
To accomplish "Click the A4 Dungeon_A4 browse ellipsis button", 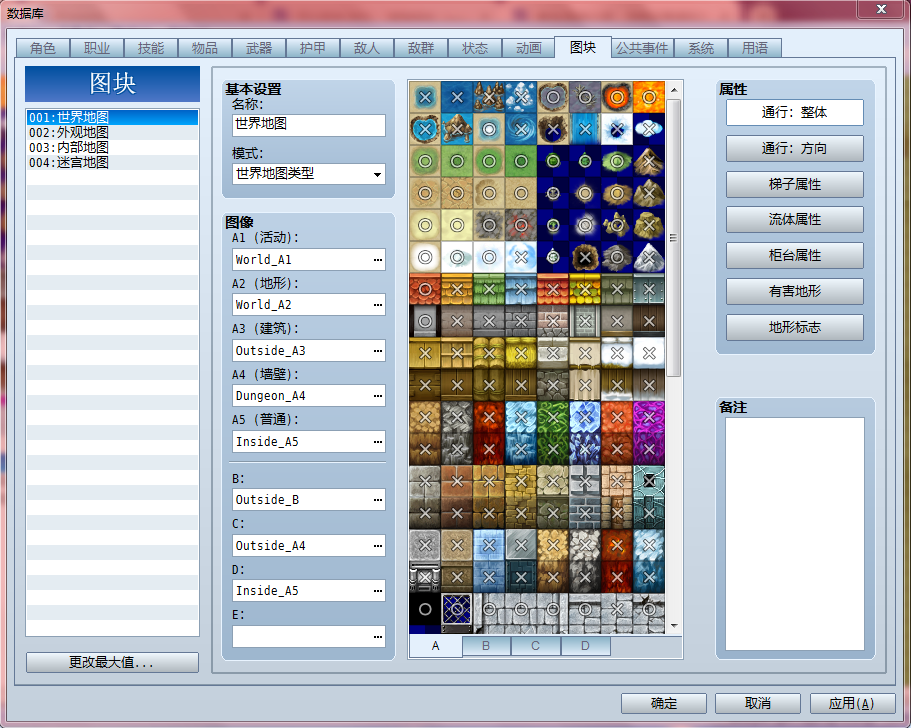I will pyautogui.click(x=378, y=396).
